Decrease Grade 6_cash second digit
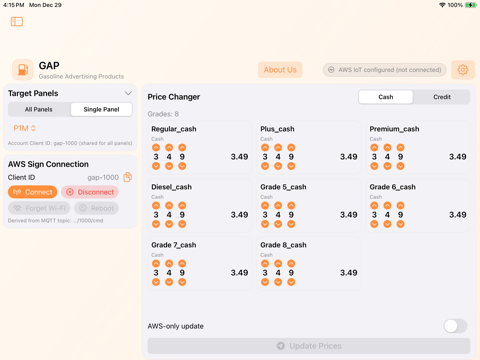480x360 pixels. click(387, 224)
